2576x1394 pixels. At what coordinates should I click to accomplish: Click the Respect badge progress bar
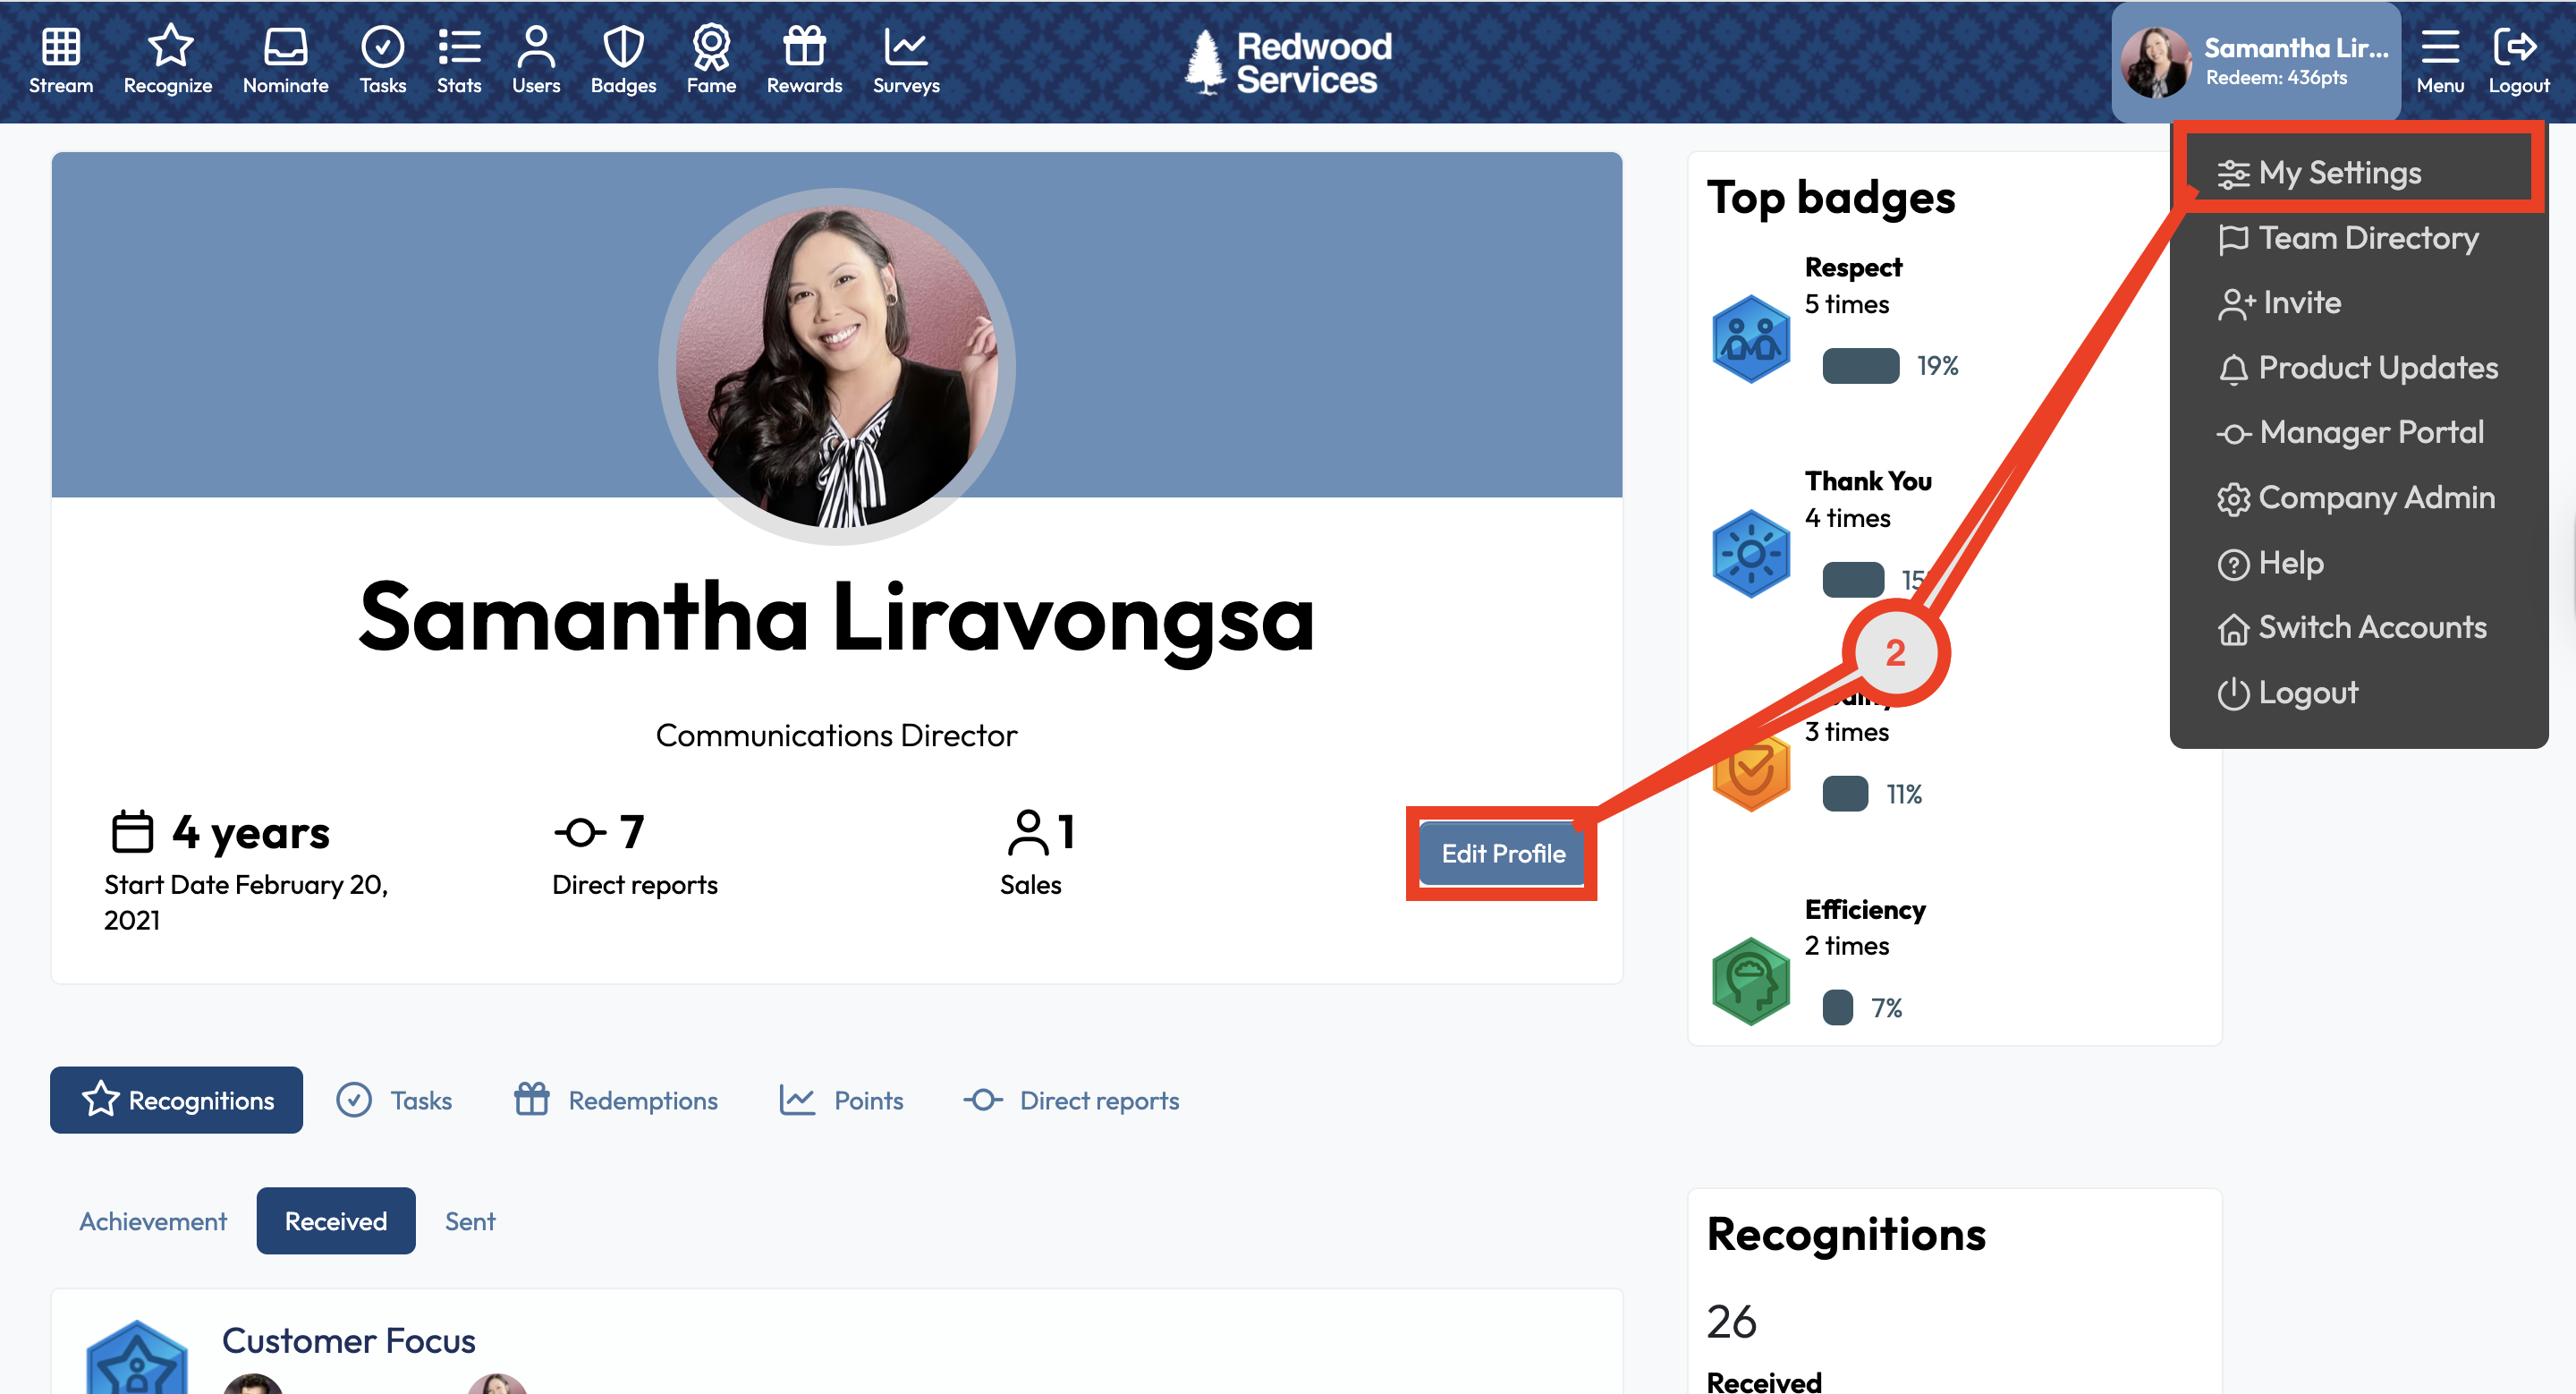pos(1860,366)
